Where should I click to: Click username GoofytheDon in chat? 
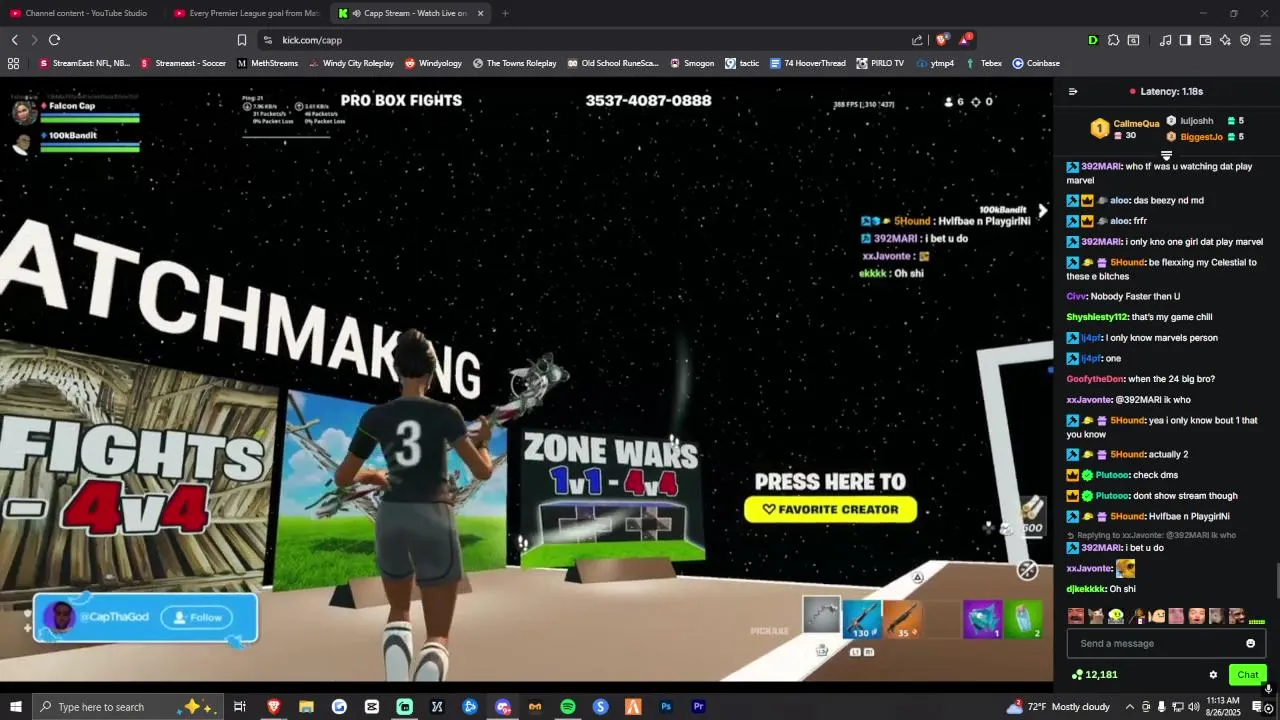(x=1095, y=379)
